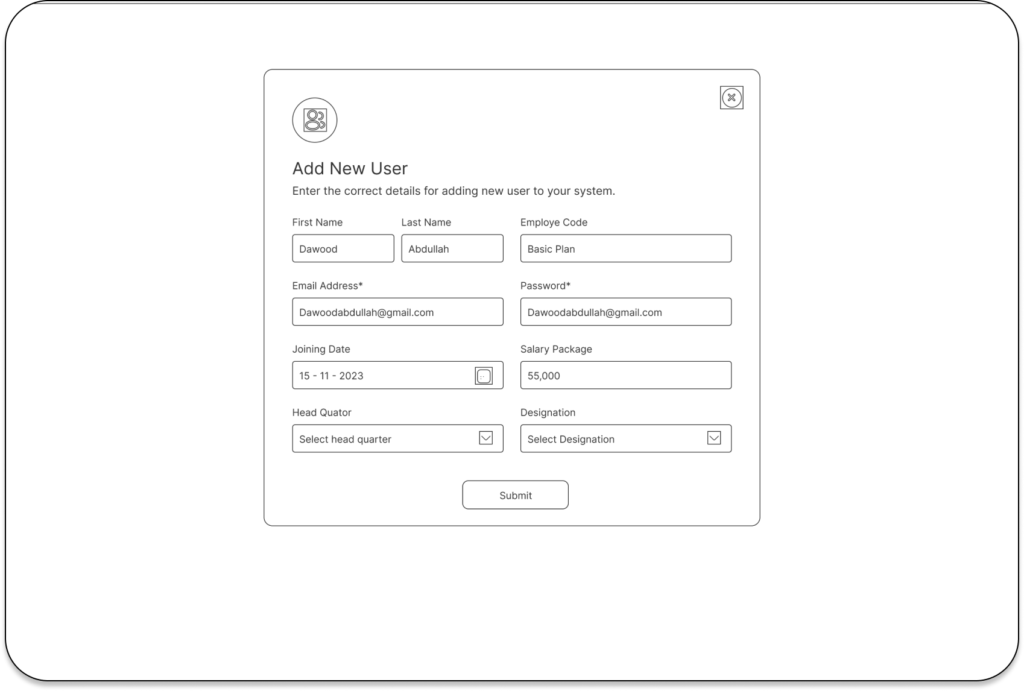Focus the Last Name field containing Abdullah

tap(452, 249)
